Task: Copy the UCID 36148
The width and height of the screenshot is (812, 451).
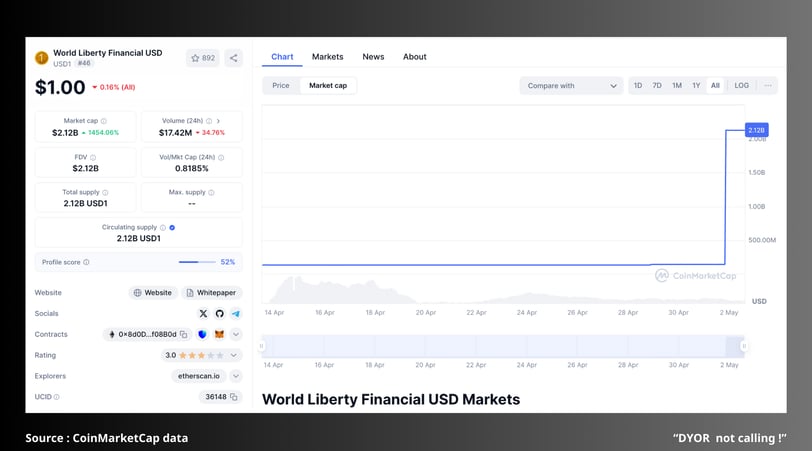Action: 234,397
